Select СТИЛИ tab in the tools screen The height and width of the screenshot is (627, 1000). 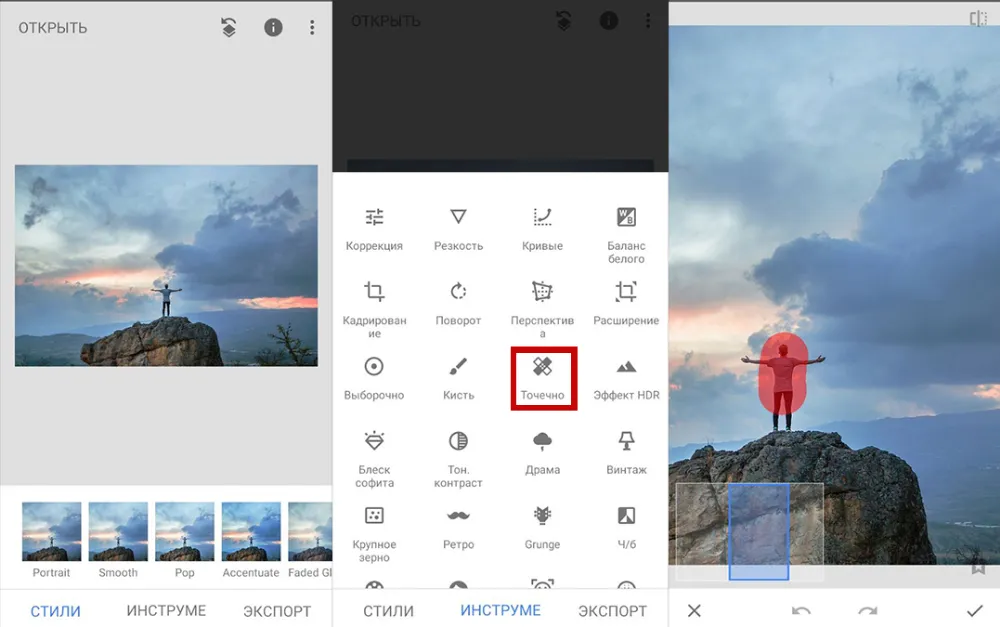tap(388, 611)
